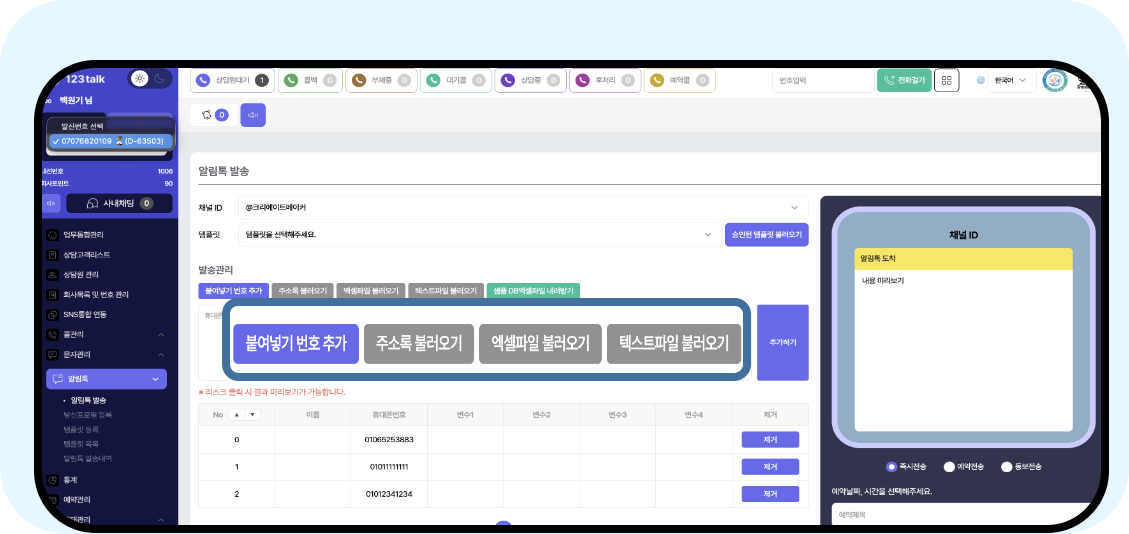Open 사내채팅 headset chat
The width and height of the screenshot is (1129, 534).
(x=119, y=203)
